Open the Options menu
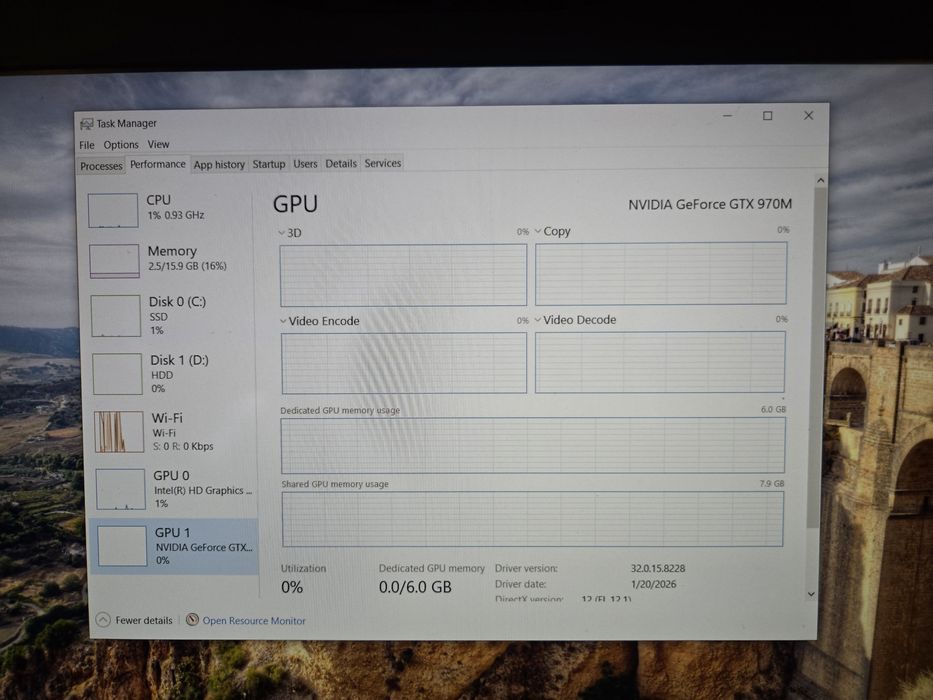Viewport: 933px width, 700px height. point(121,145)
